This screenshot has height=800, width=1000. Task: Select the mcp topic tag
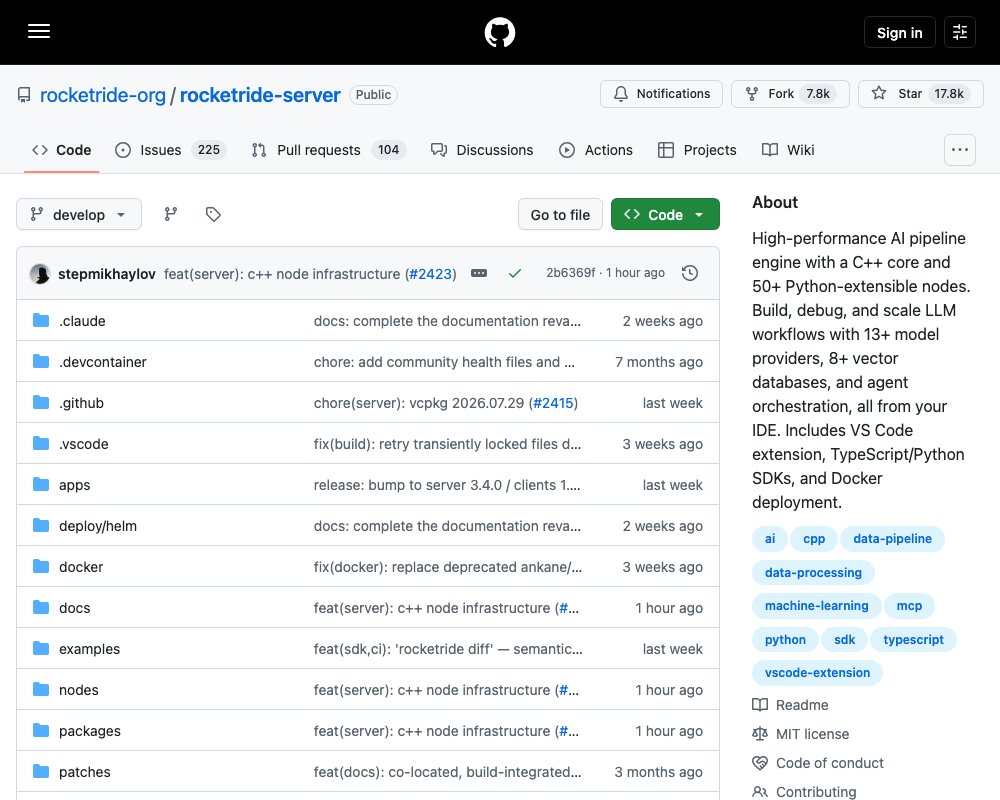909,605
